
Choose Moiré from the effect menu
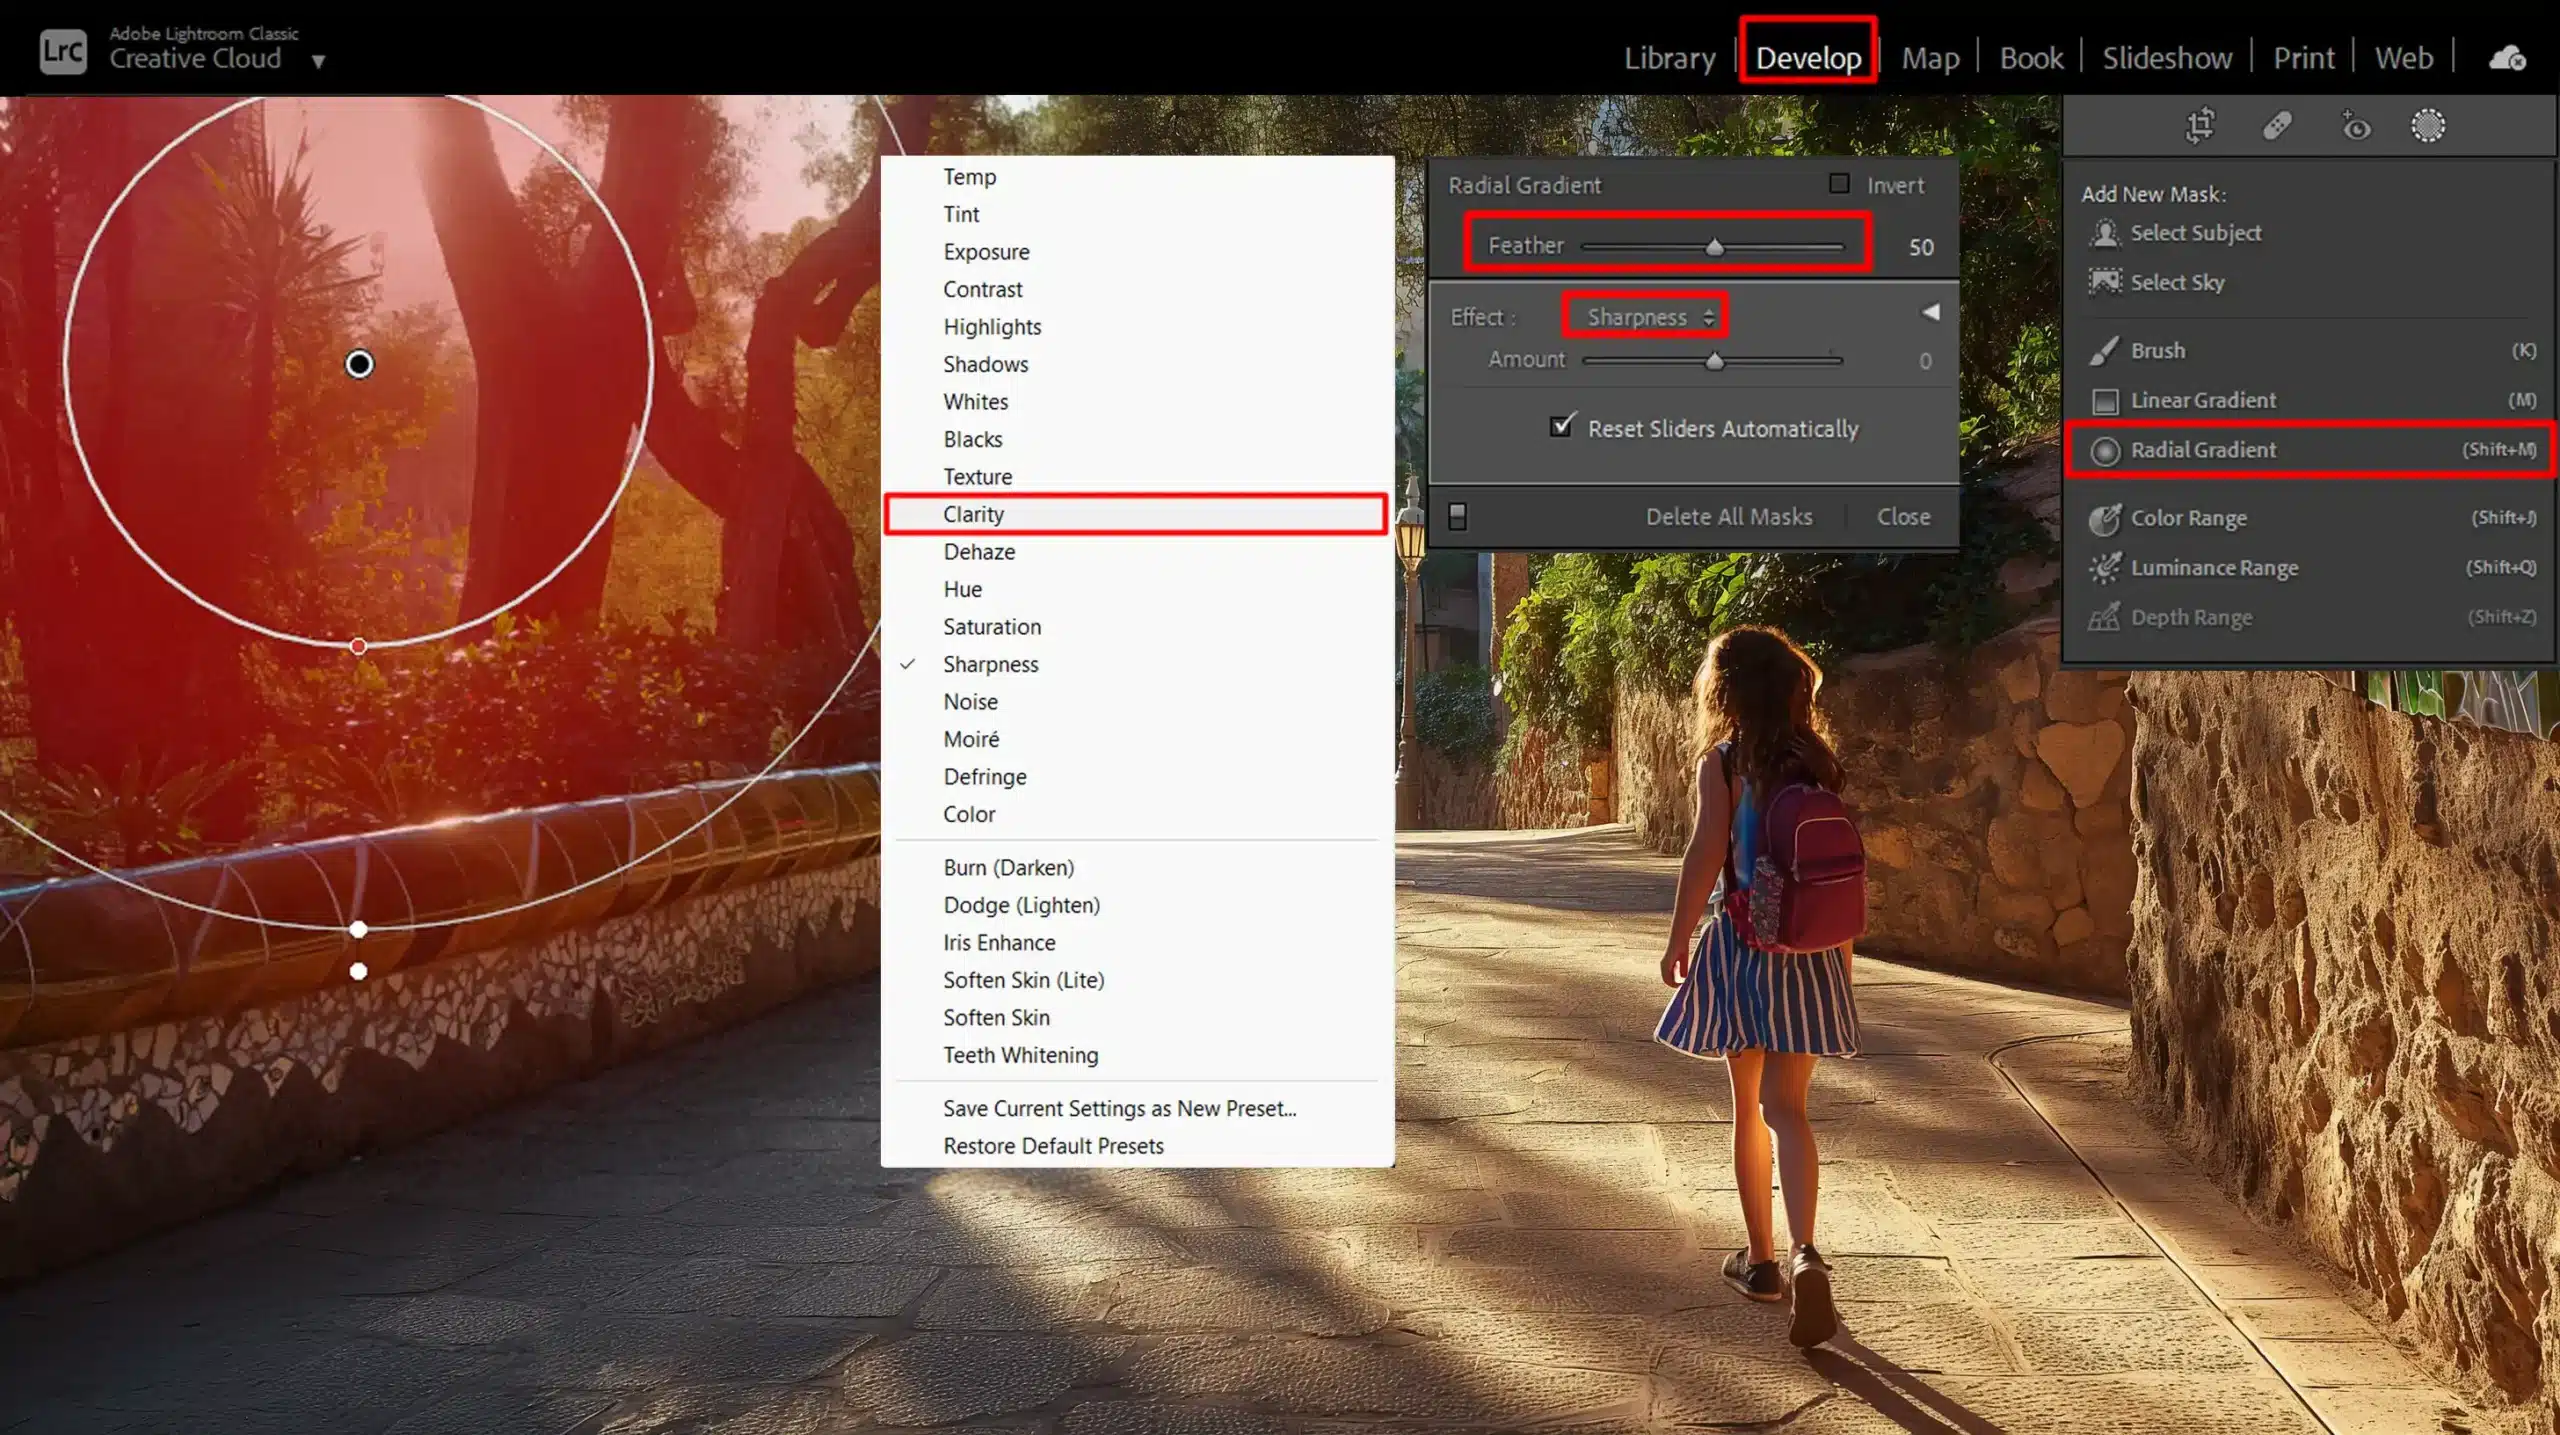tap(1137, 739)
